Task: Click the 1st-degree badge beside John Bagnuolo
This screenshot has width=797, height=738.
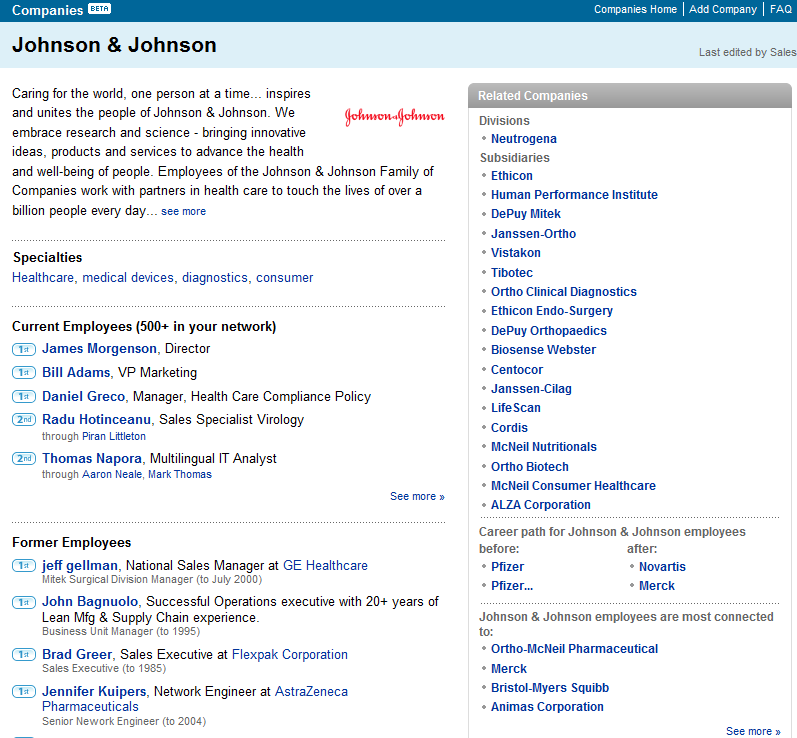Action: [x=24, y=603]
